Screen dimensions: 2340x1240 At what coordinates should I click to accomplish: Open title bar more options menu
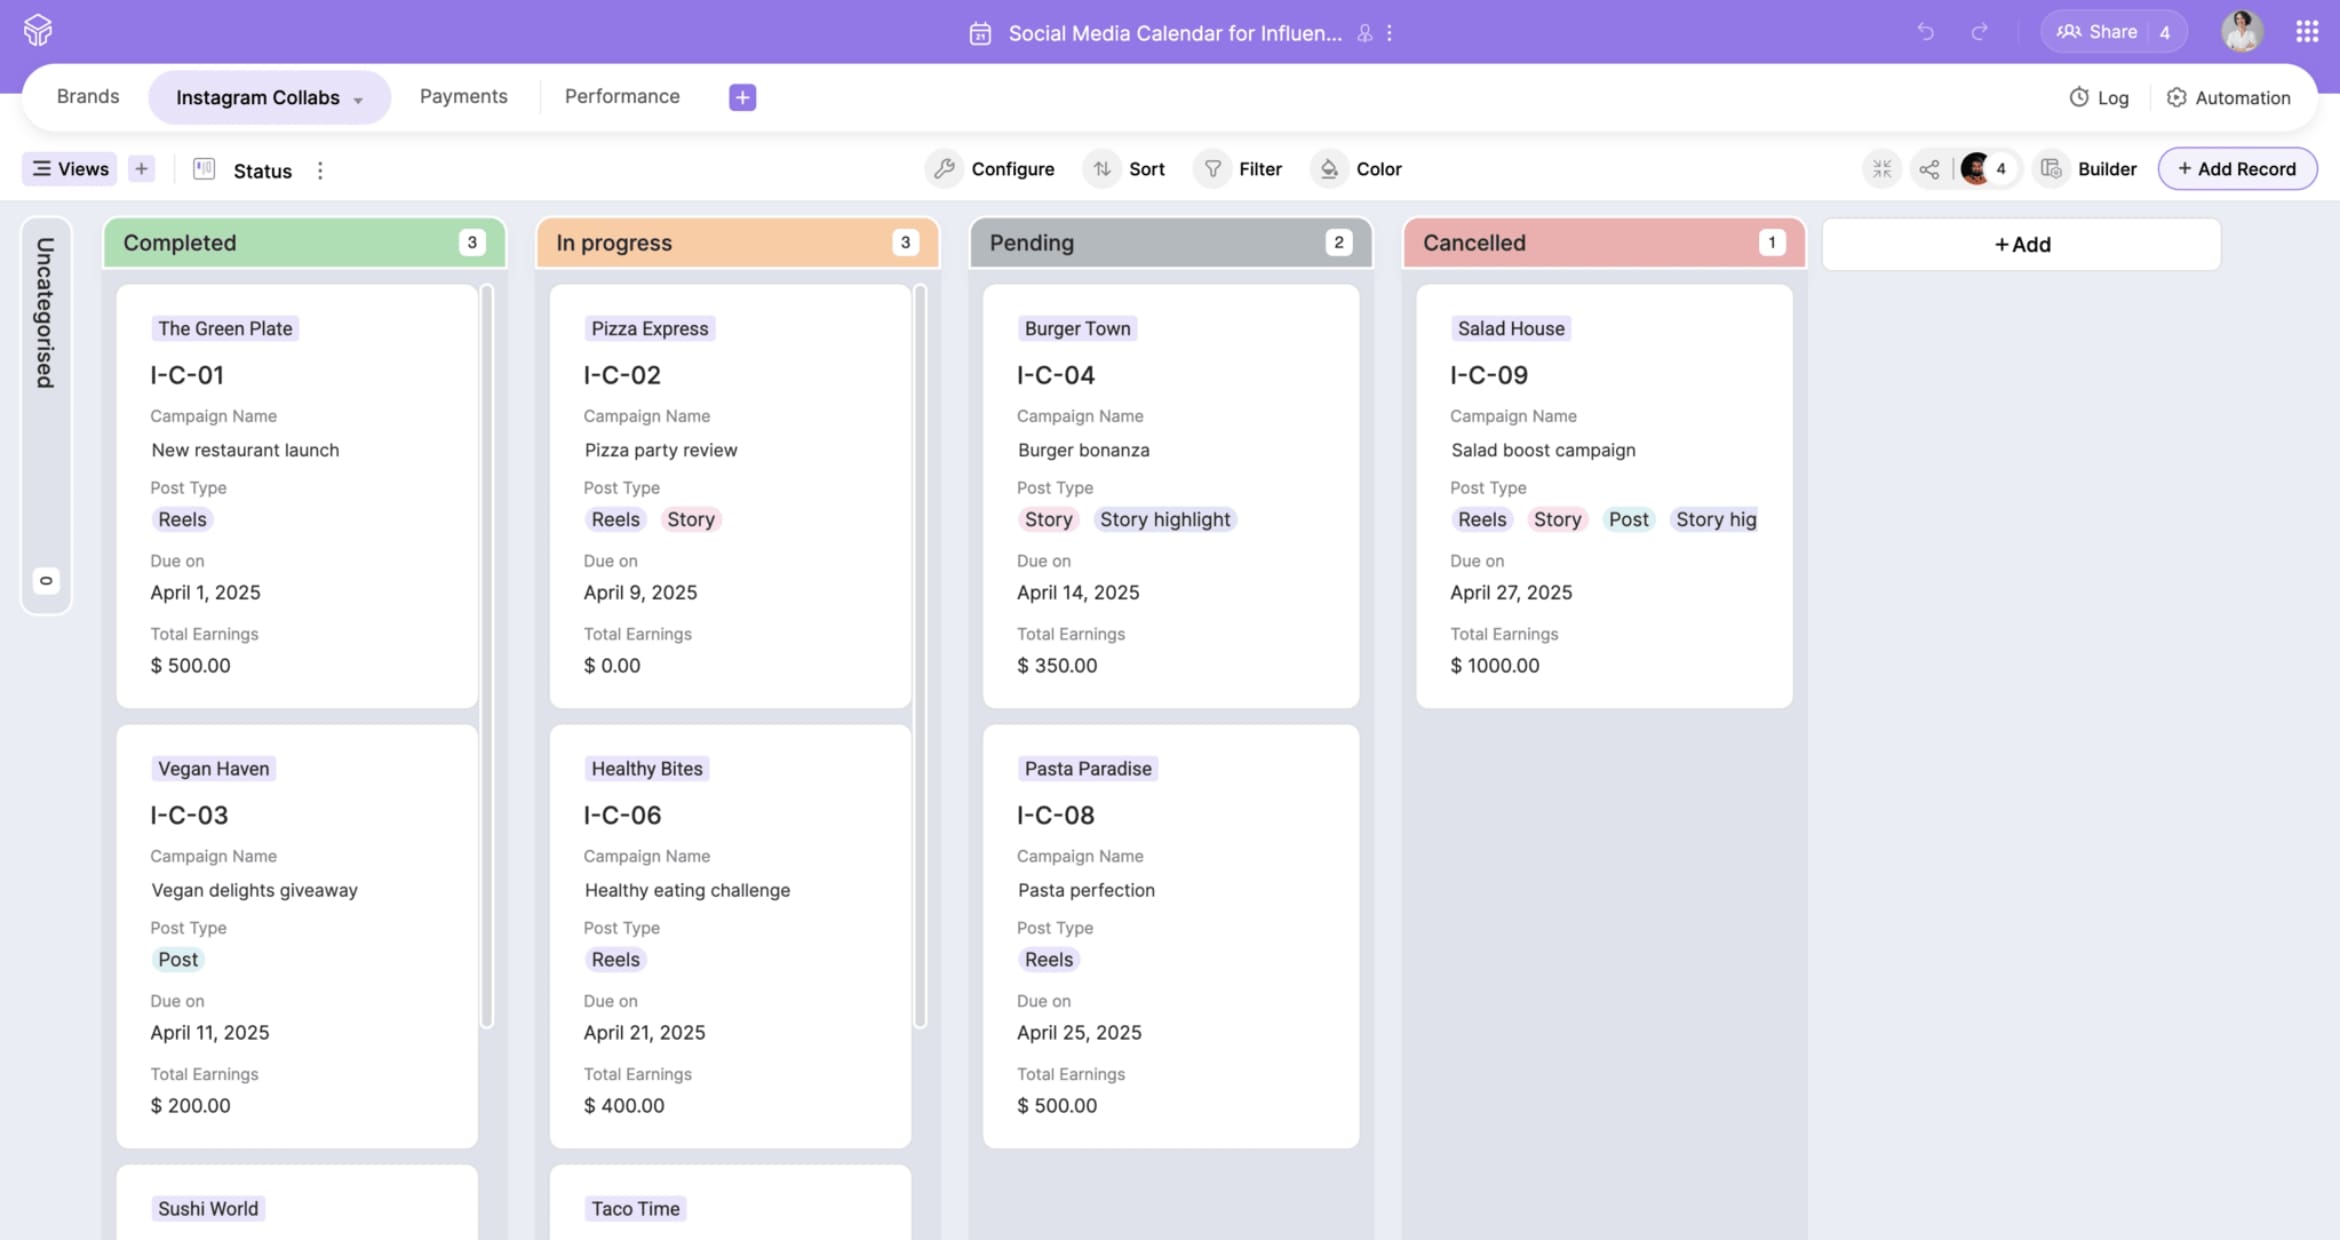click(x=1389, y=33)
